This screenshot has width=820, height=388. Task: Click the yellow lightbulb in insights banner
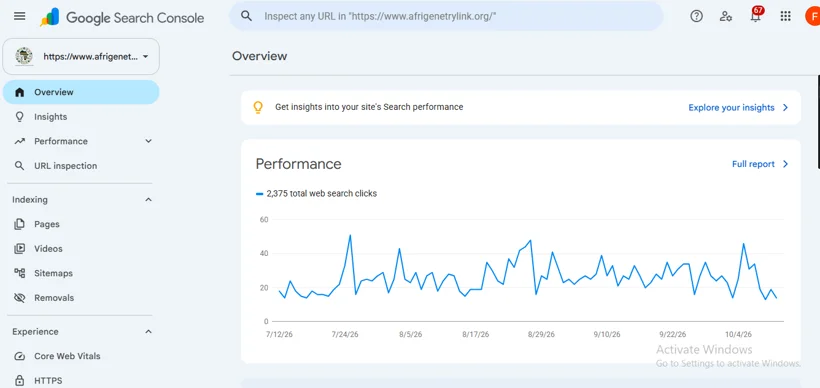(x=258, y=107)
